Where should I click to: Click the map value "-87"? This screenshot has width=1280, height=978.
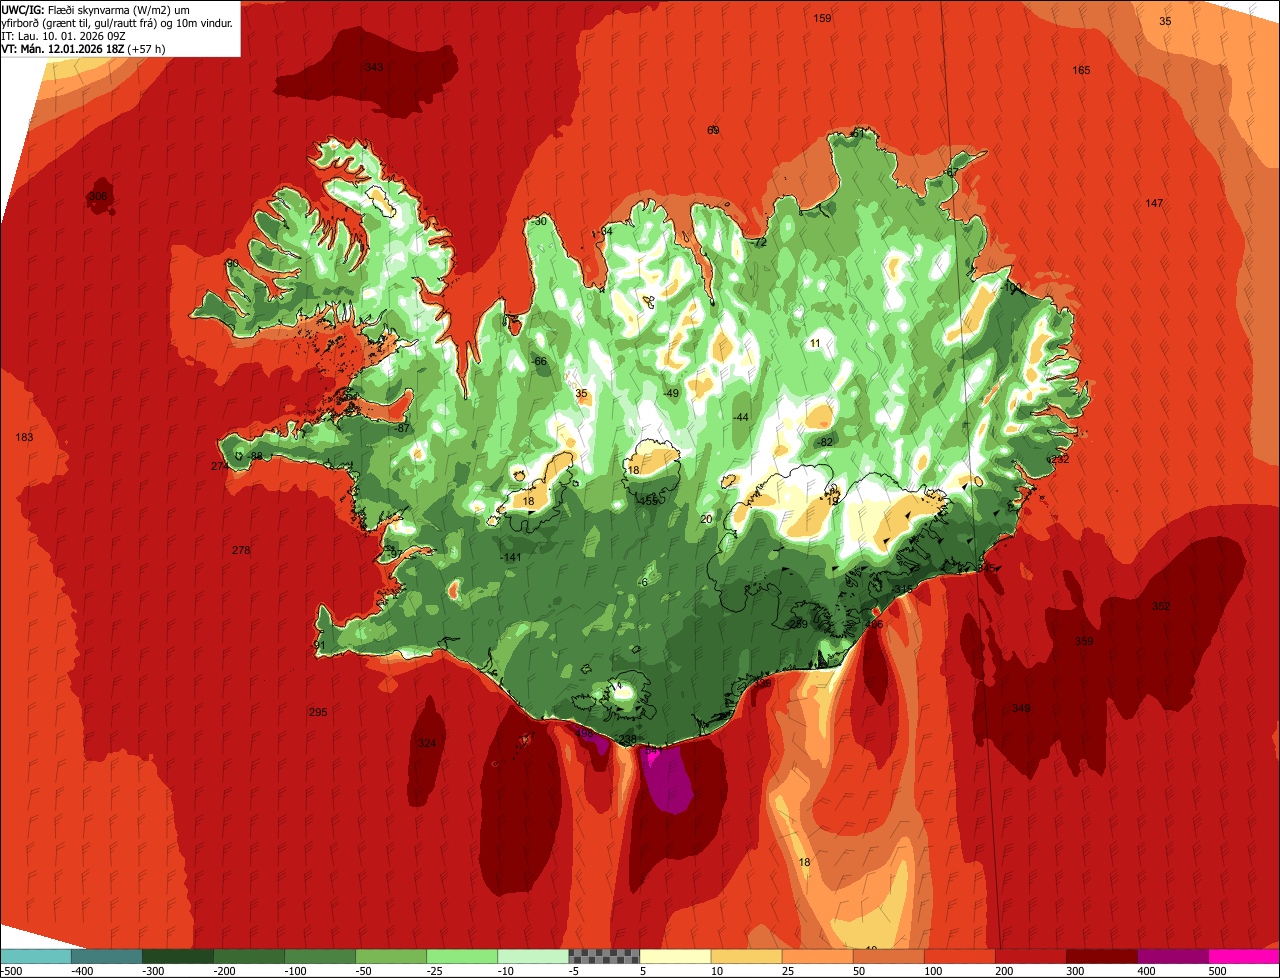(402, 429)
